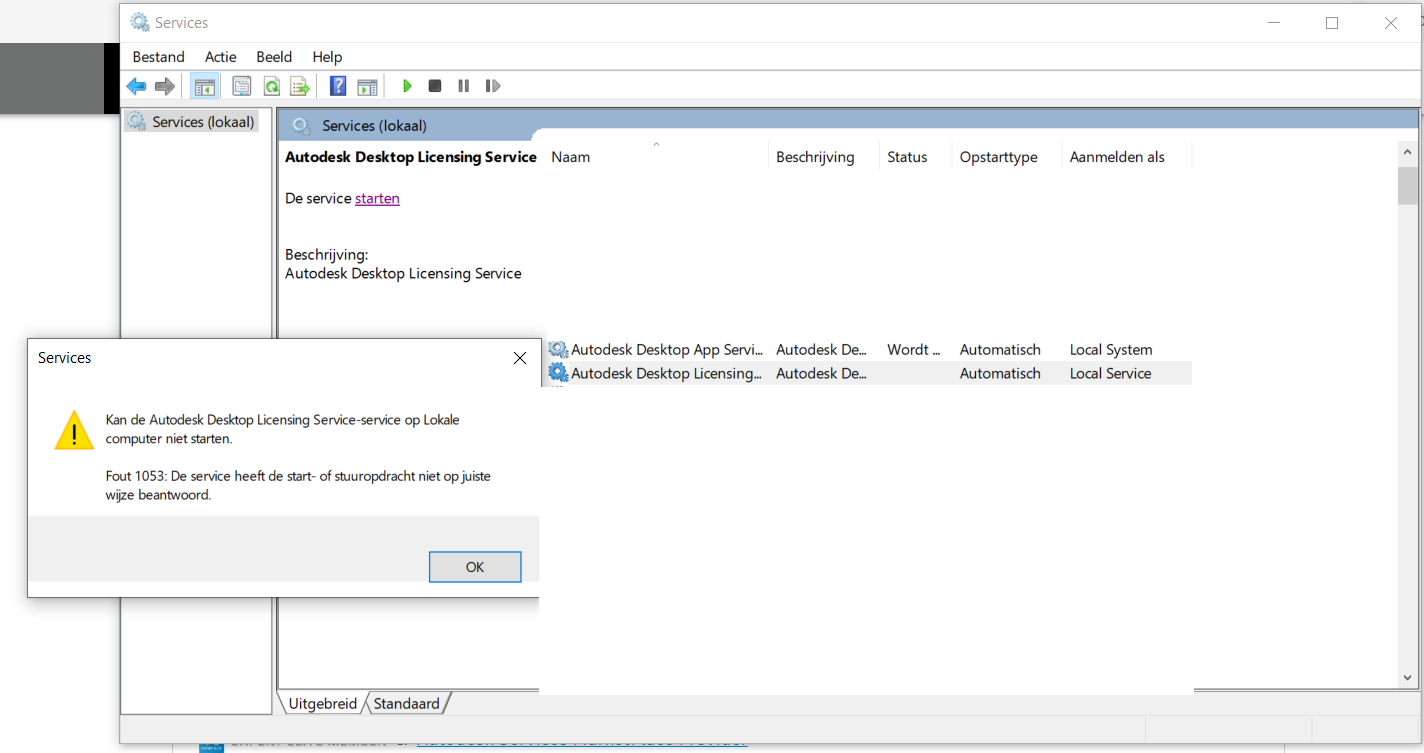Click the gear icon of Autodesk Desktop App Service

point(558,350)
